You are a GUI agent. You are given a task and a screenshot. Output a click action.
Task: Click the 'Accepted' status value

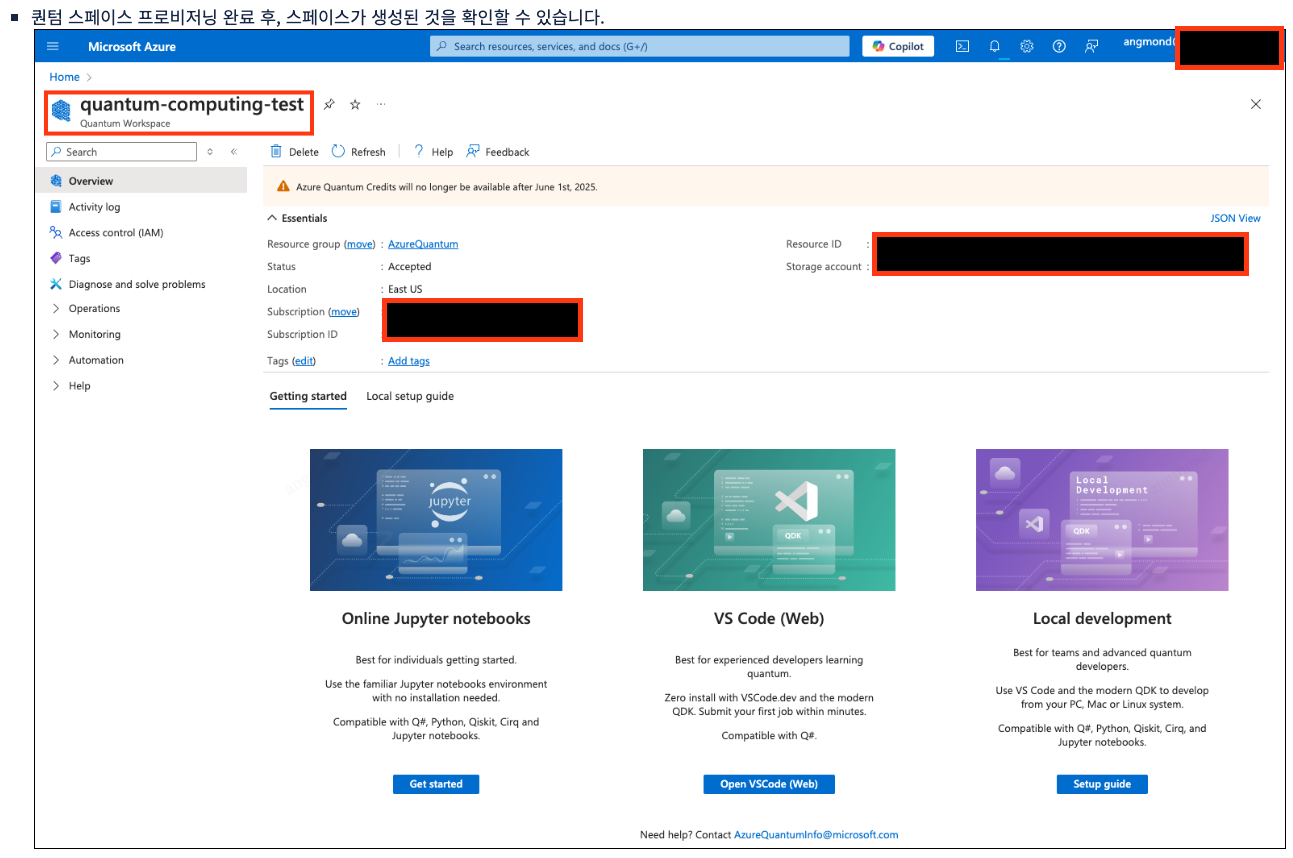pos(410,267)
